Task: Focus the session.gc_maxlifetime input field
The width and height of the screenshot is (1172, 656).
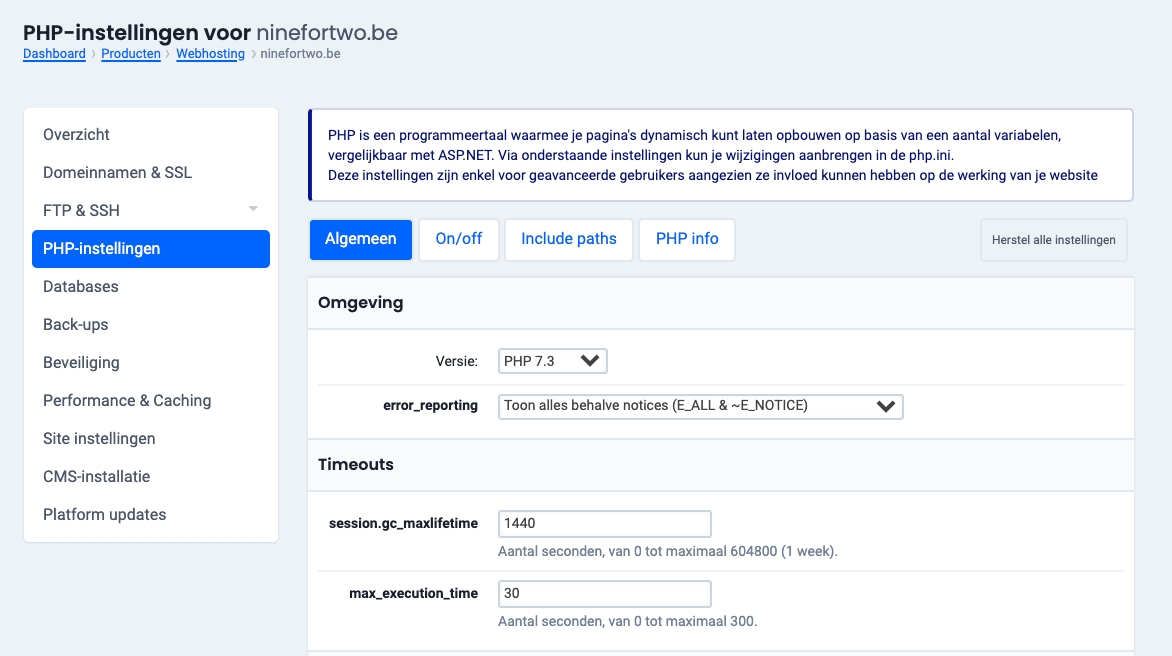Action: 604,523
